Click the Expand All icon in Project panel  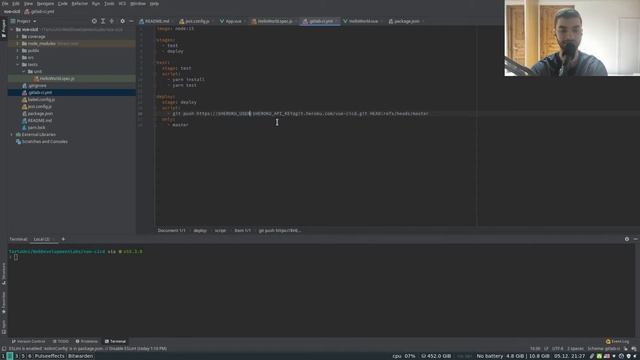[x=103, y=21]
